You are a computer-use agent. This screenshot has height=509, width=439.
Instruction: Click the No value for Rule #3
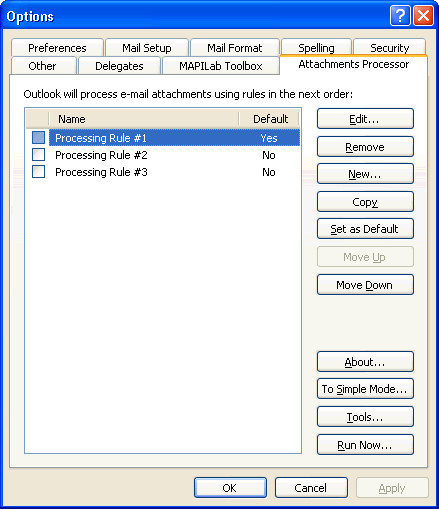click(269, 172)
